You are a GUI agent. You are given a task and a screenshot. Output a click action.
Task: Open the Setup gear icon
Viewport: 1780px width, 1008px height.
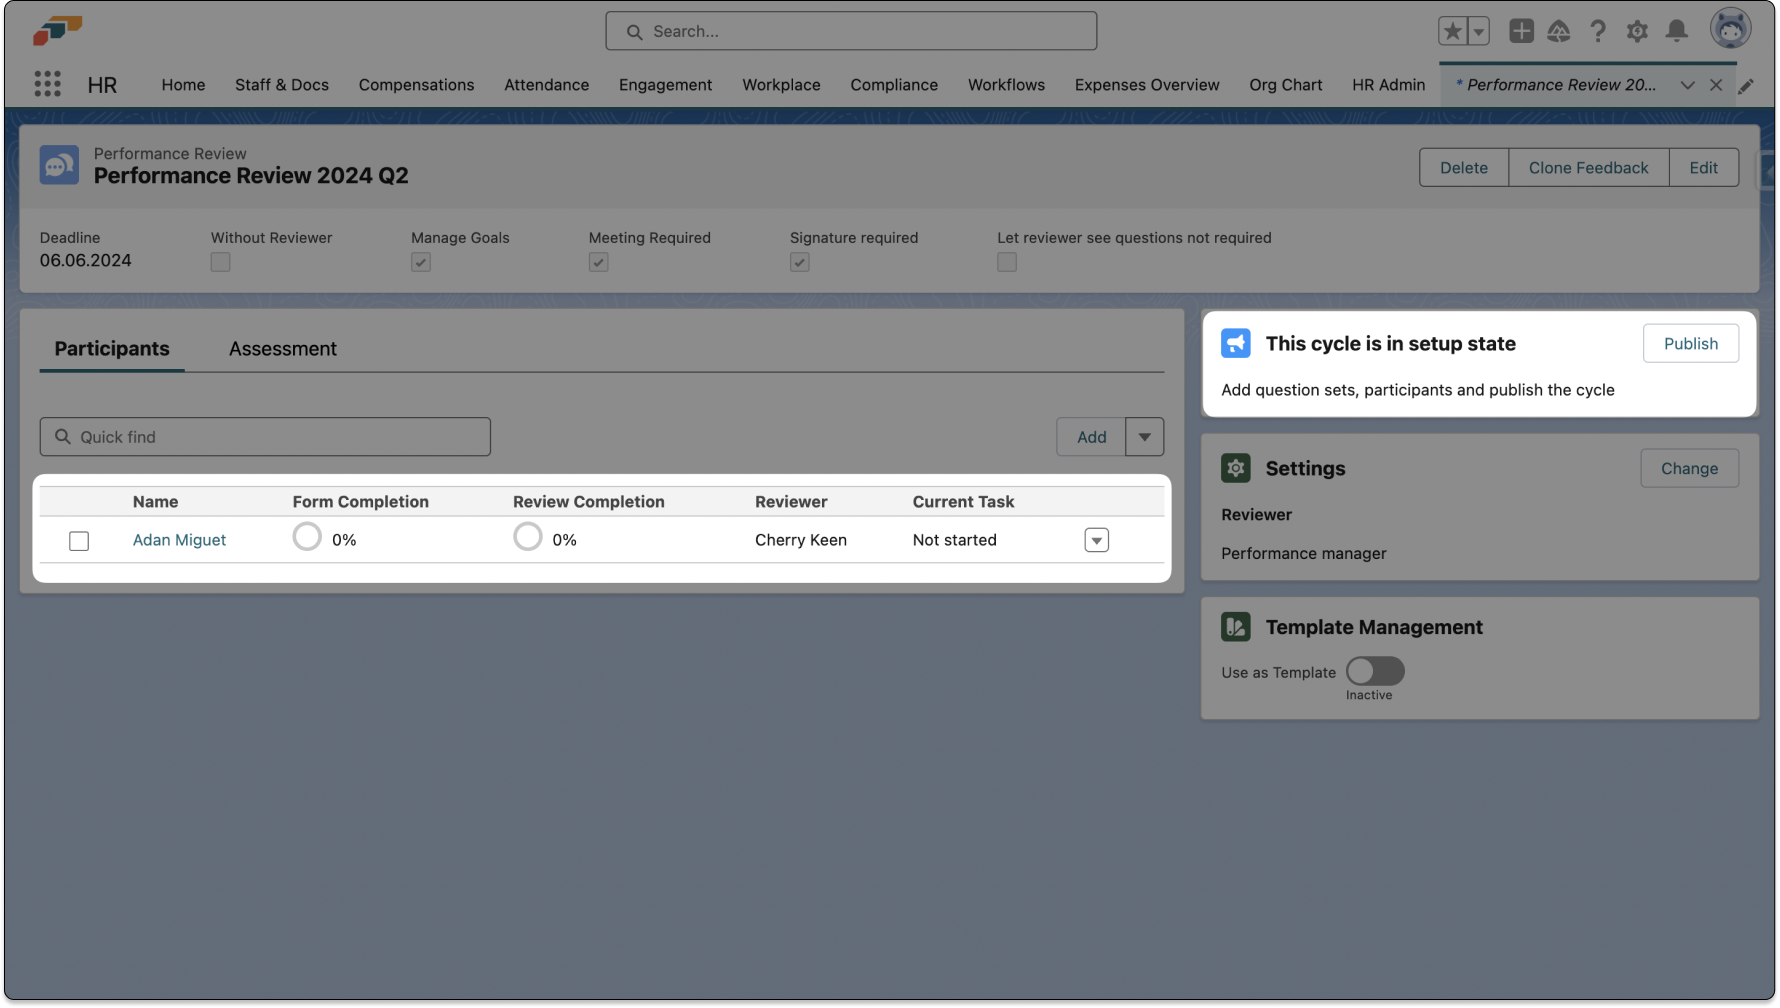pos(1636,31)
